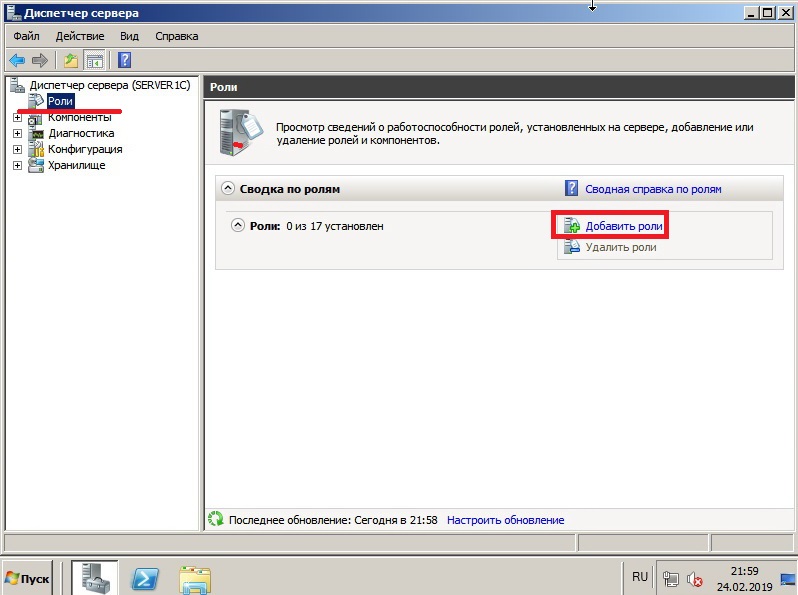Screen dimensions: 798x595
Task: Collapse the Сводка по ролям section
Action: tap(228, 188)
